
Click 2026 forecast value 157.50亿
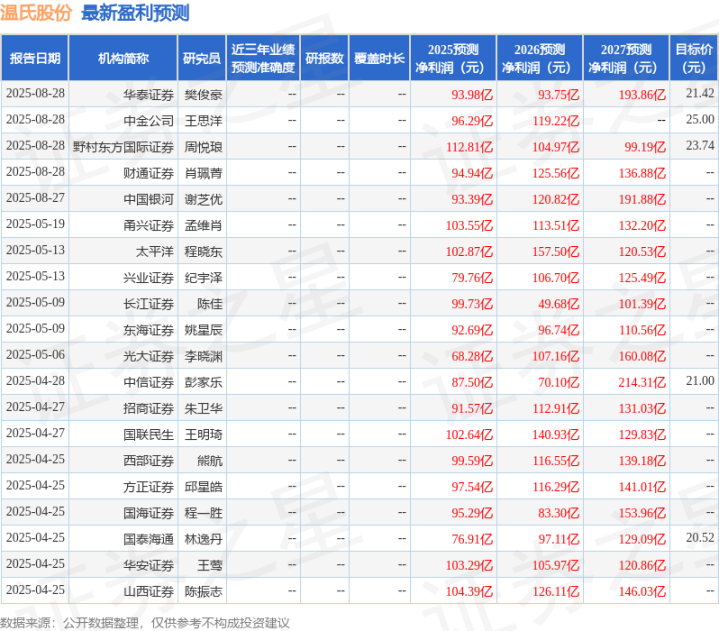555,252
